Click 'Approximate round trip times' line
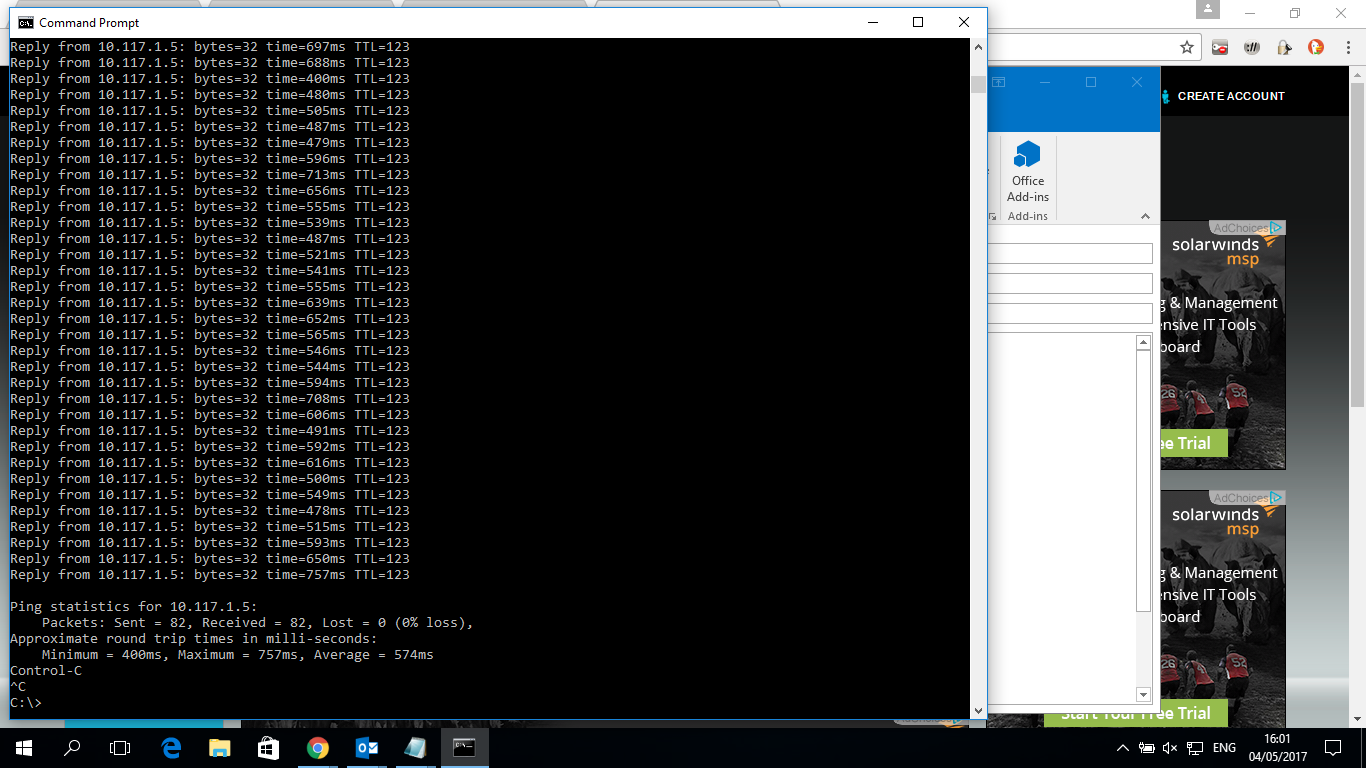 pyautogui.click(x=194, y=639)
